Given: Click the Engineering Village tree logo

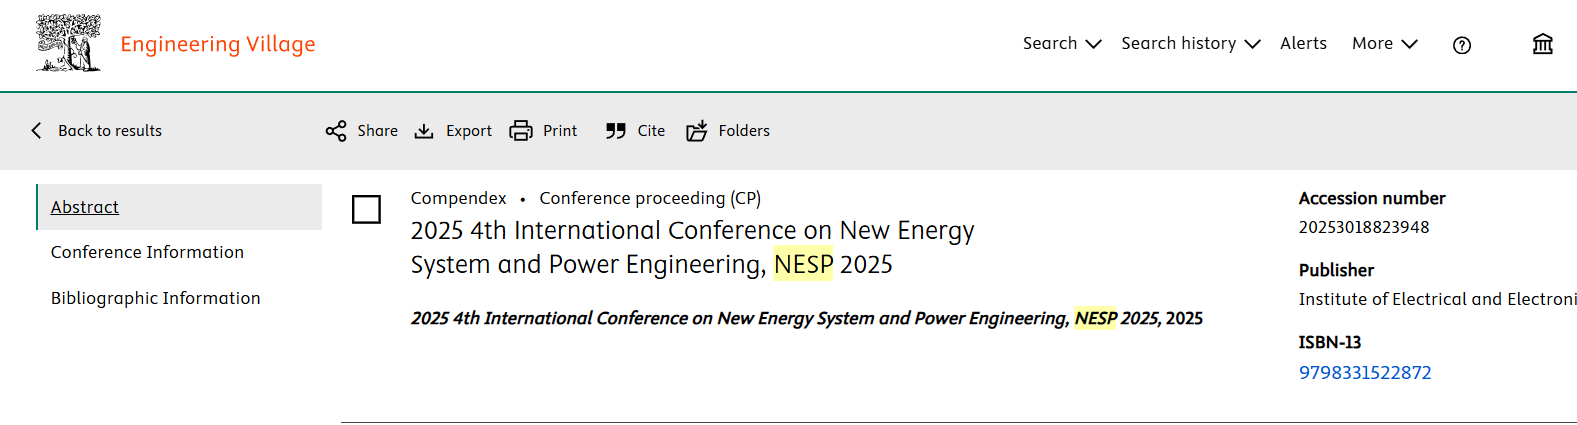Looking at the screenshot, I should click(68, 43).
